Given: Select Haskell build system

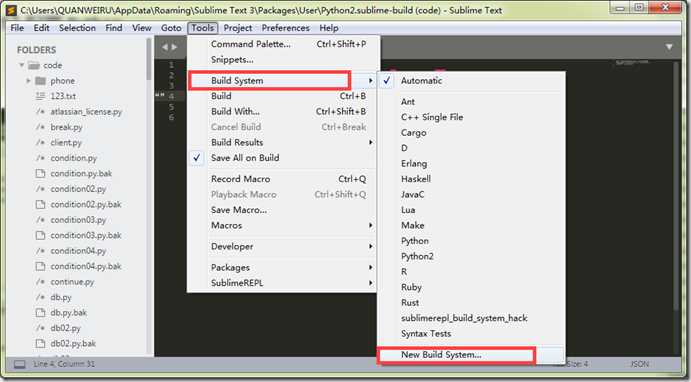Looking at the screenshot, I should tap(472, 179).
